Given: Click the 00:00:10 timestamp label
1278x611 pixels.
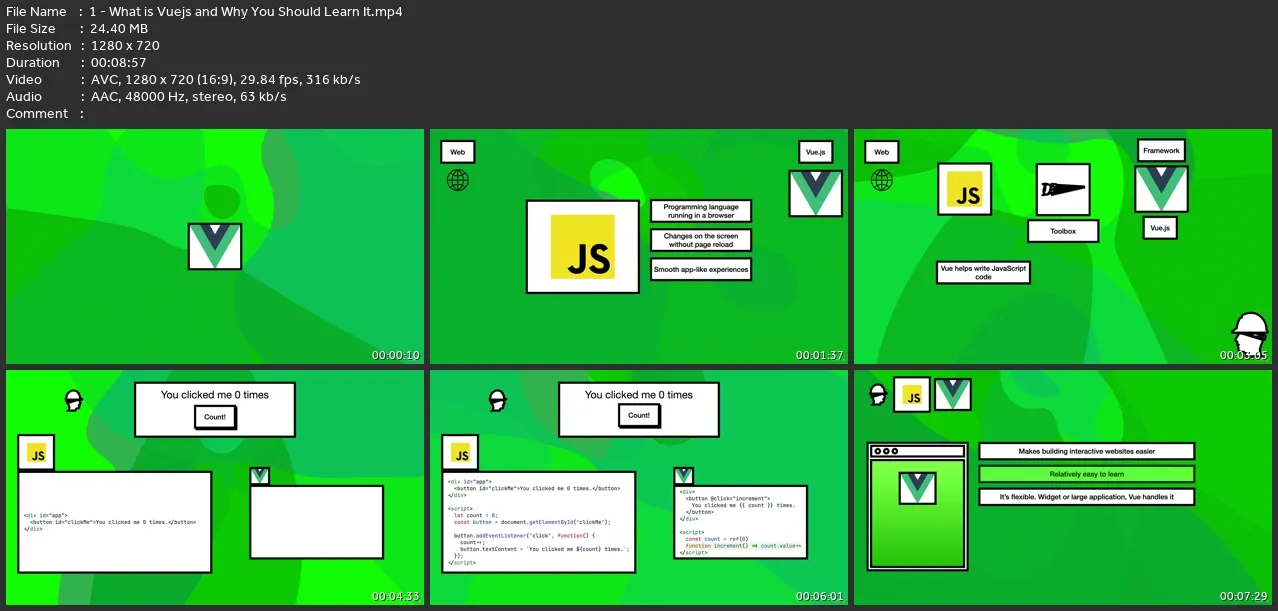Looking at the screenshot, I should coord(396,355).
